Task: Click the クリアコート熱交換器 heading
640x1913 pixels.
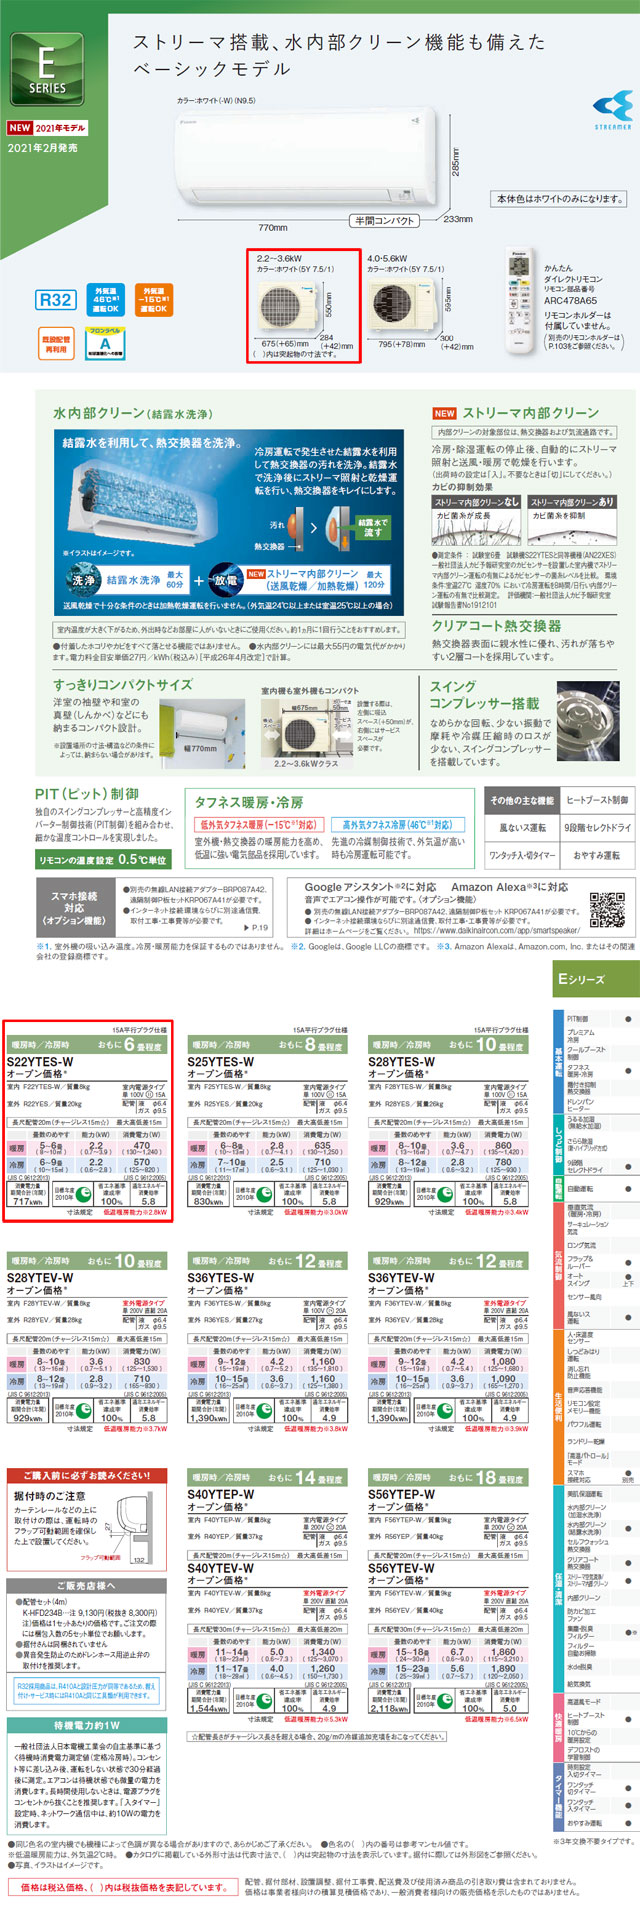Action: [496, 625]
